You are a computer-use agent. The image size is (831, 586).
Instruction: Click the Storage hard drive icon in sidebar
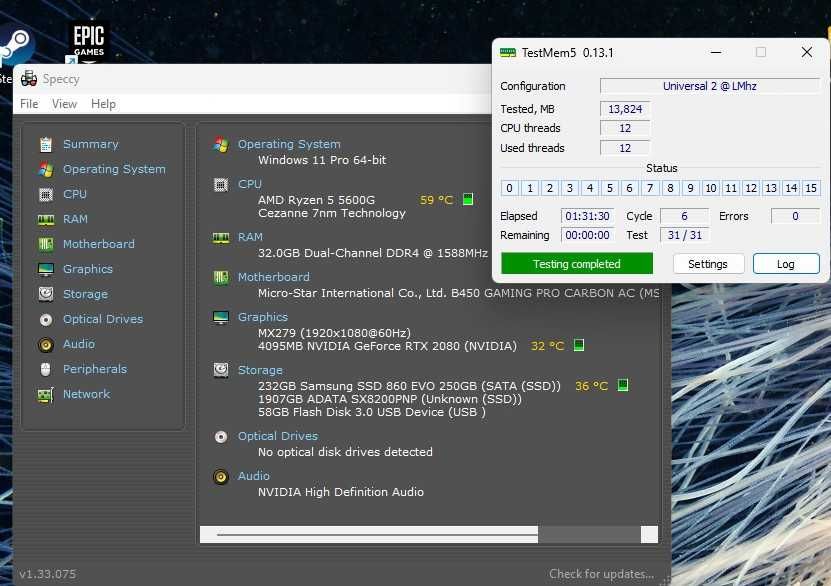46,294
